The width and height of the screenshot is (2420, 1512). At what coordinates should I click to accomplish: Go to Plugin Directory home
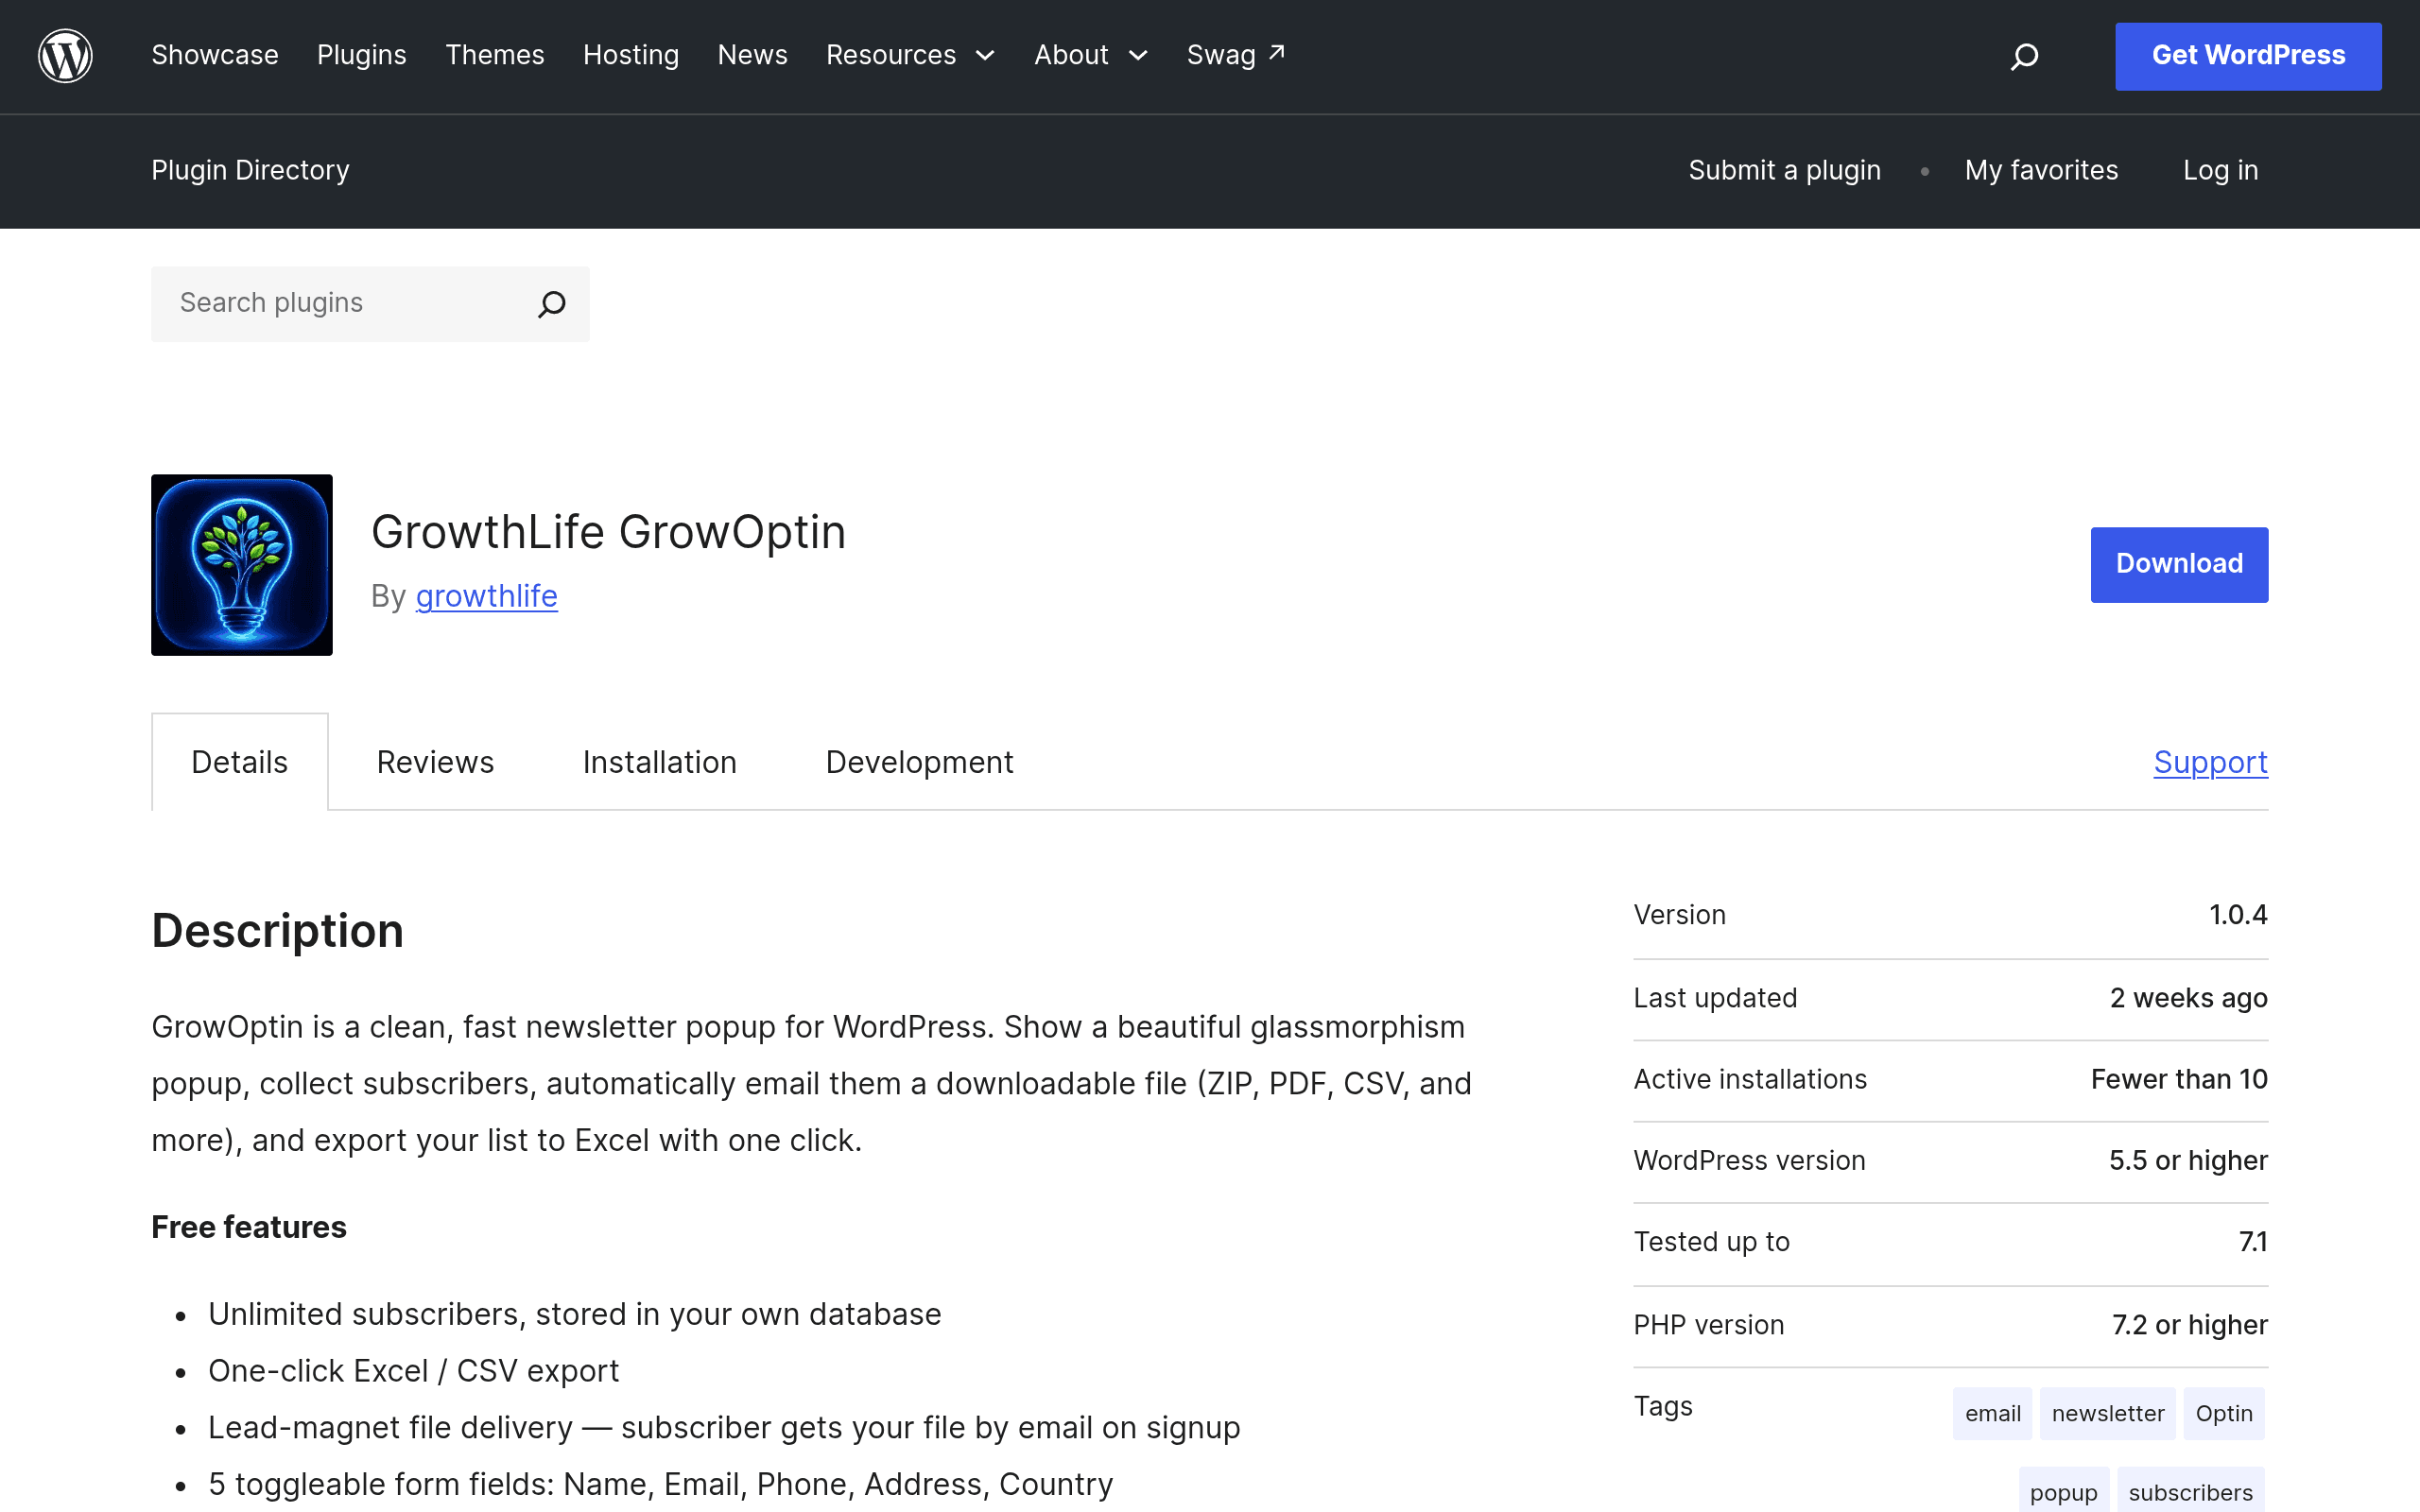pyautogui.click(x=250, y=170)
